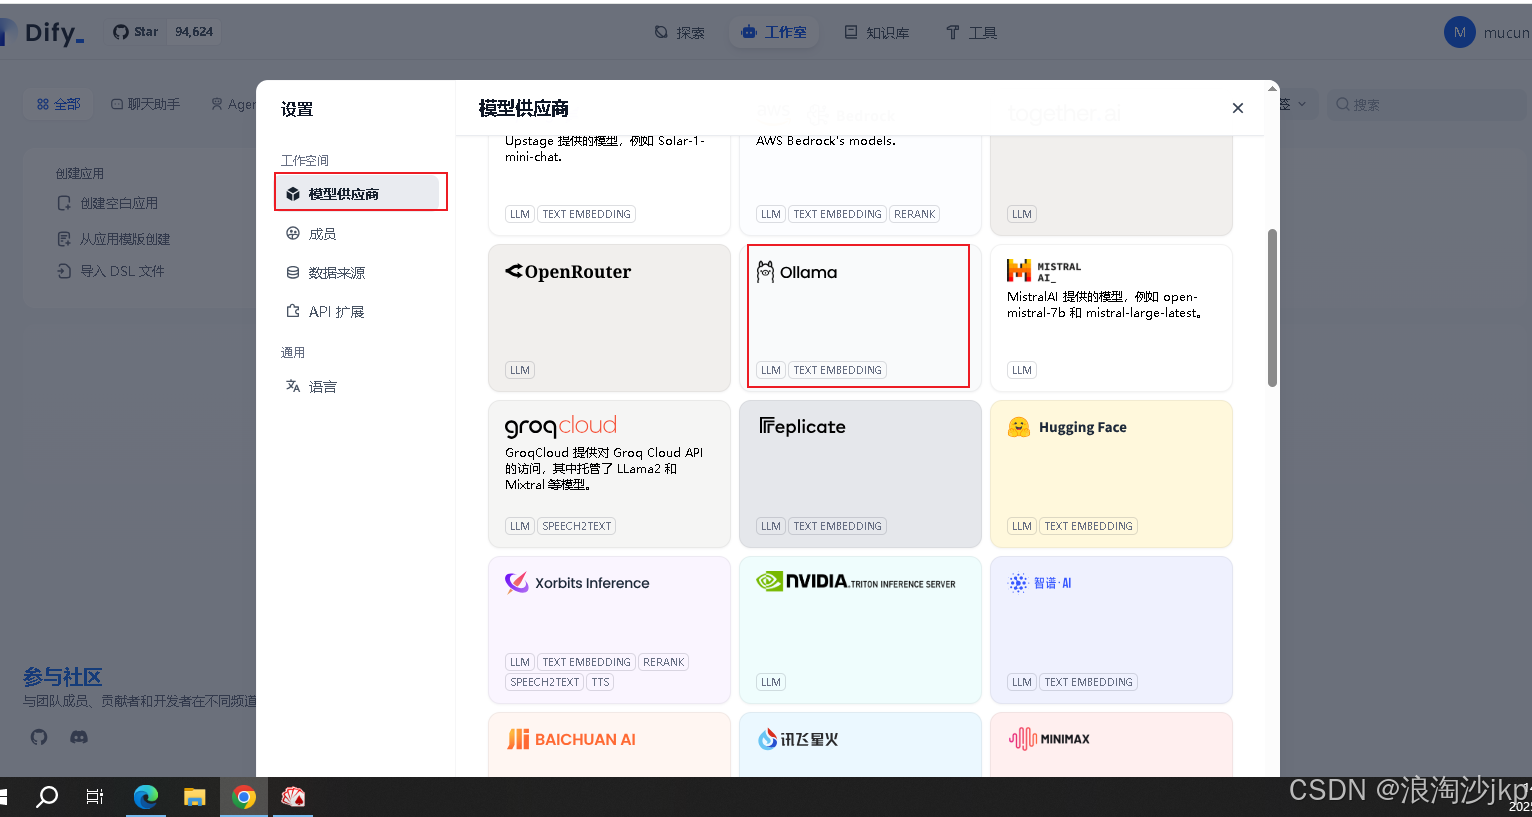Click 导入 DSL 文件 link

[111, 271]
